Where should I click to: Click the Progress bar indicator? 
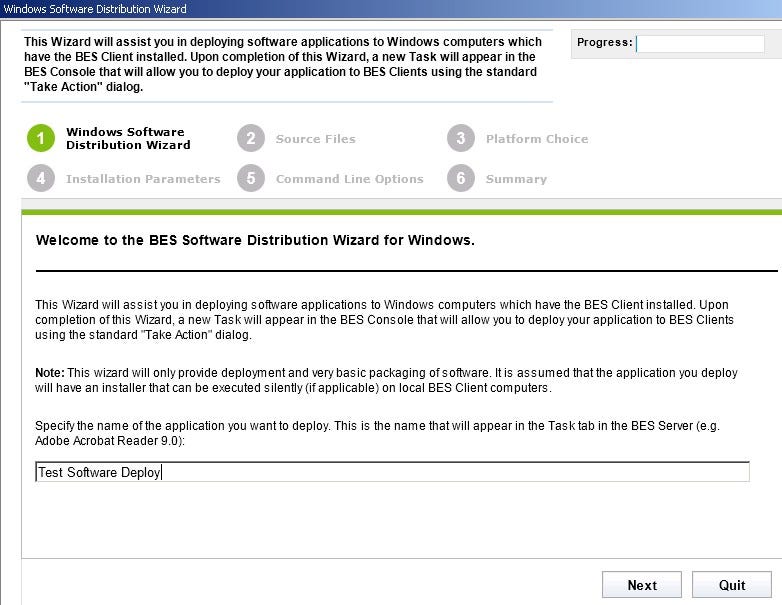pyautogui.click(x=700, y=43)
